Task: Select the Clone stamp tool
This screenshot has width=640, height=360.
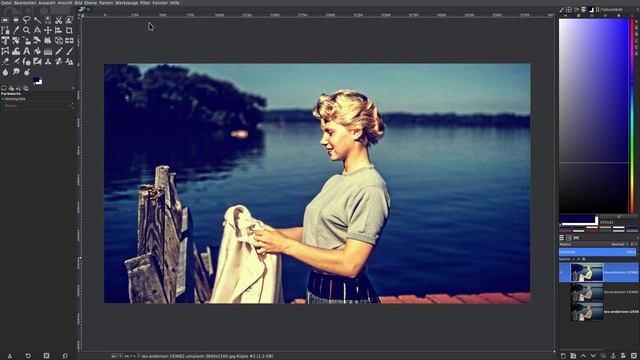Action: (x=48, y=62)
